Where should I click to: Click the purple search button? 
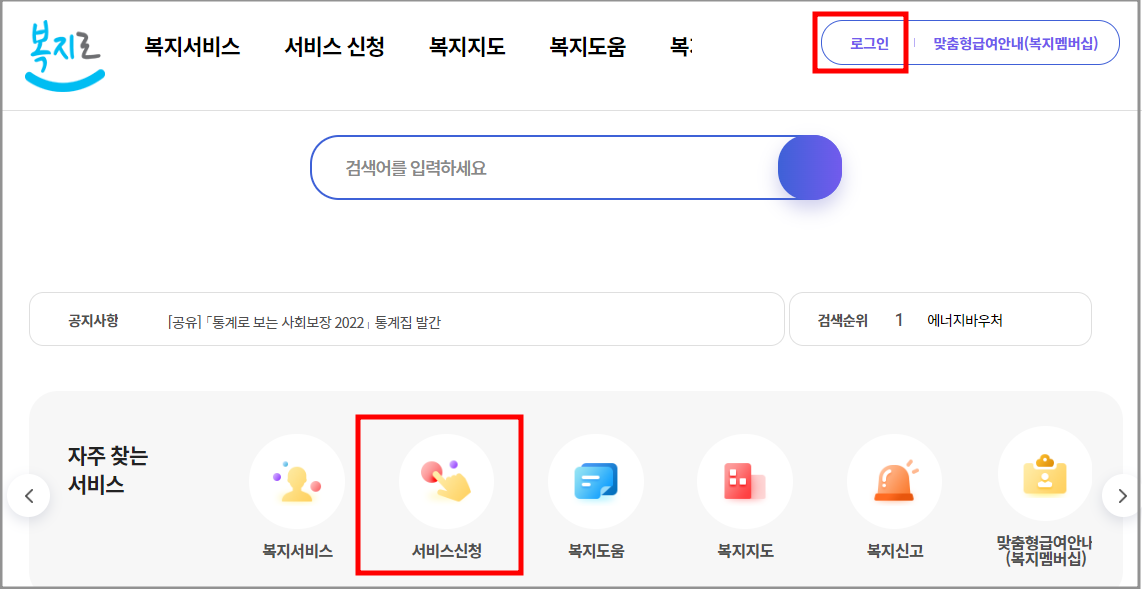[x=809, y=166]
